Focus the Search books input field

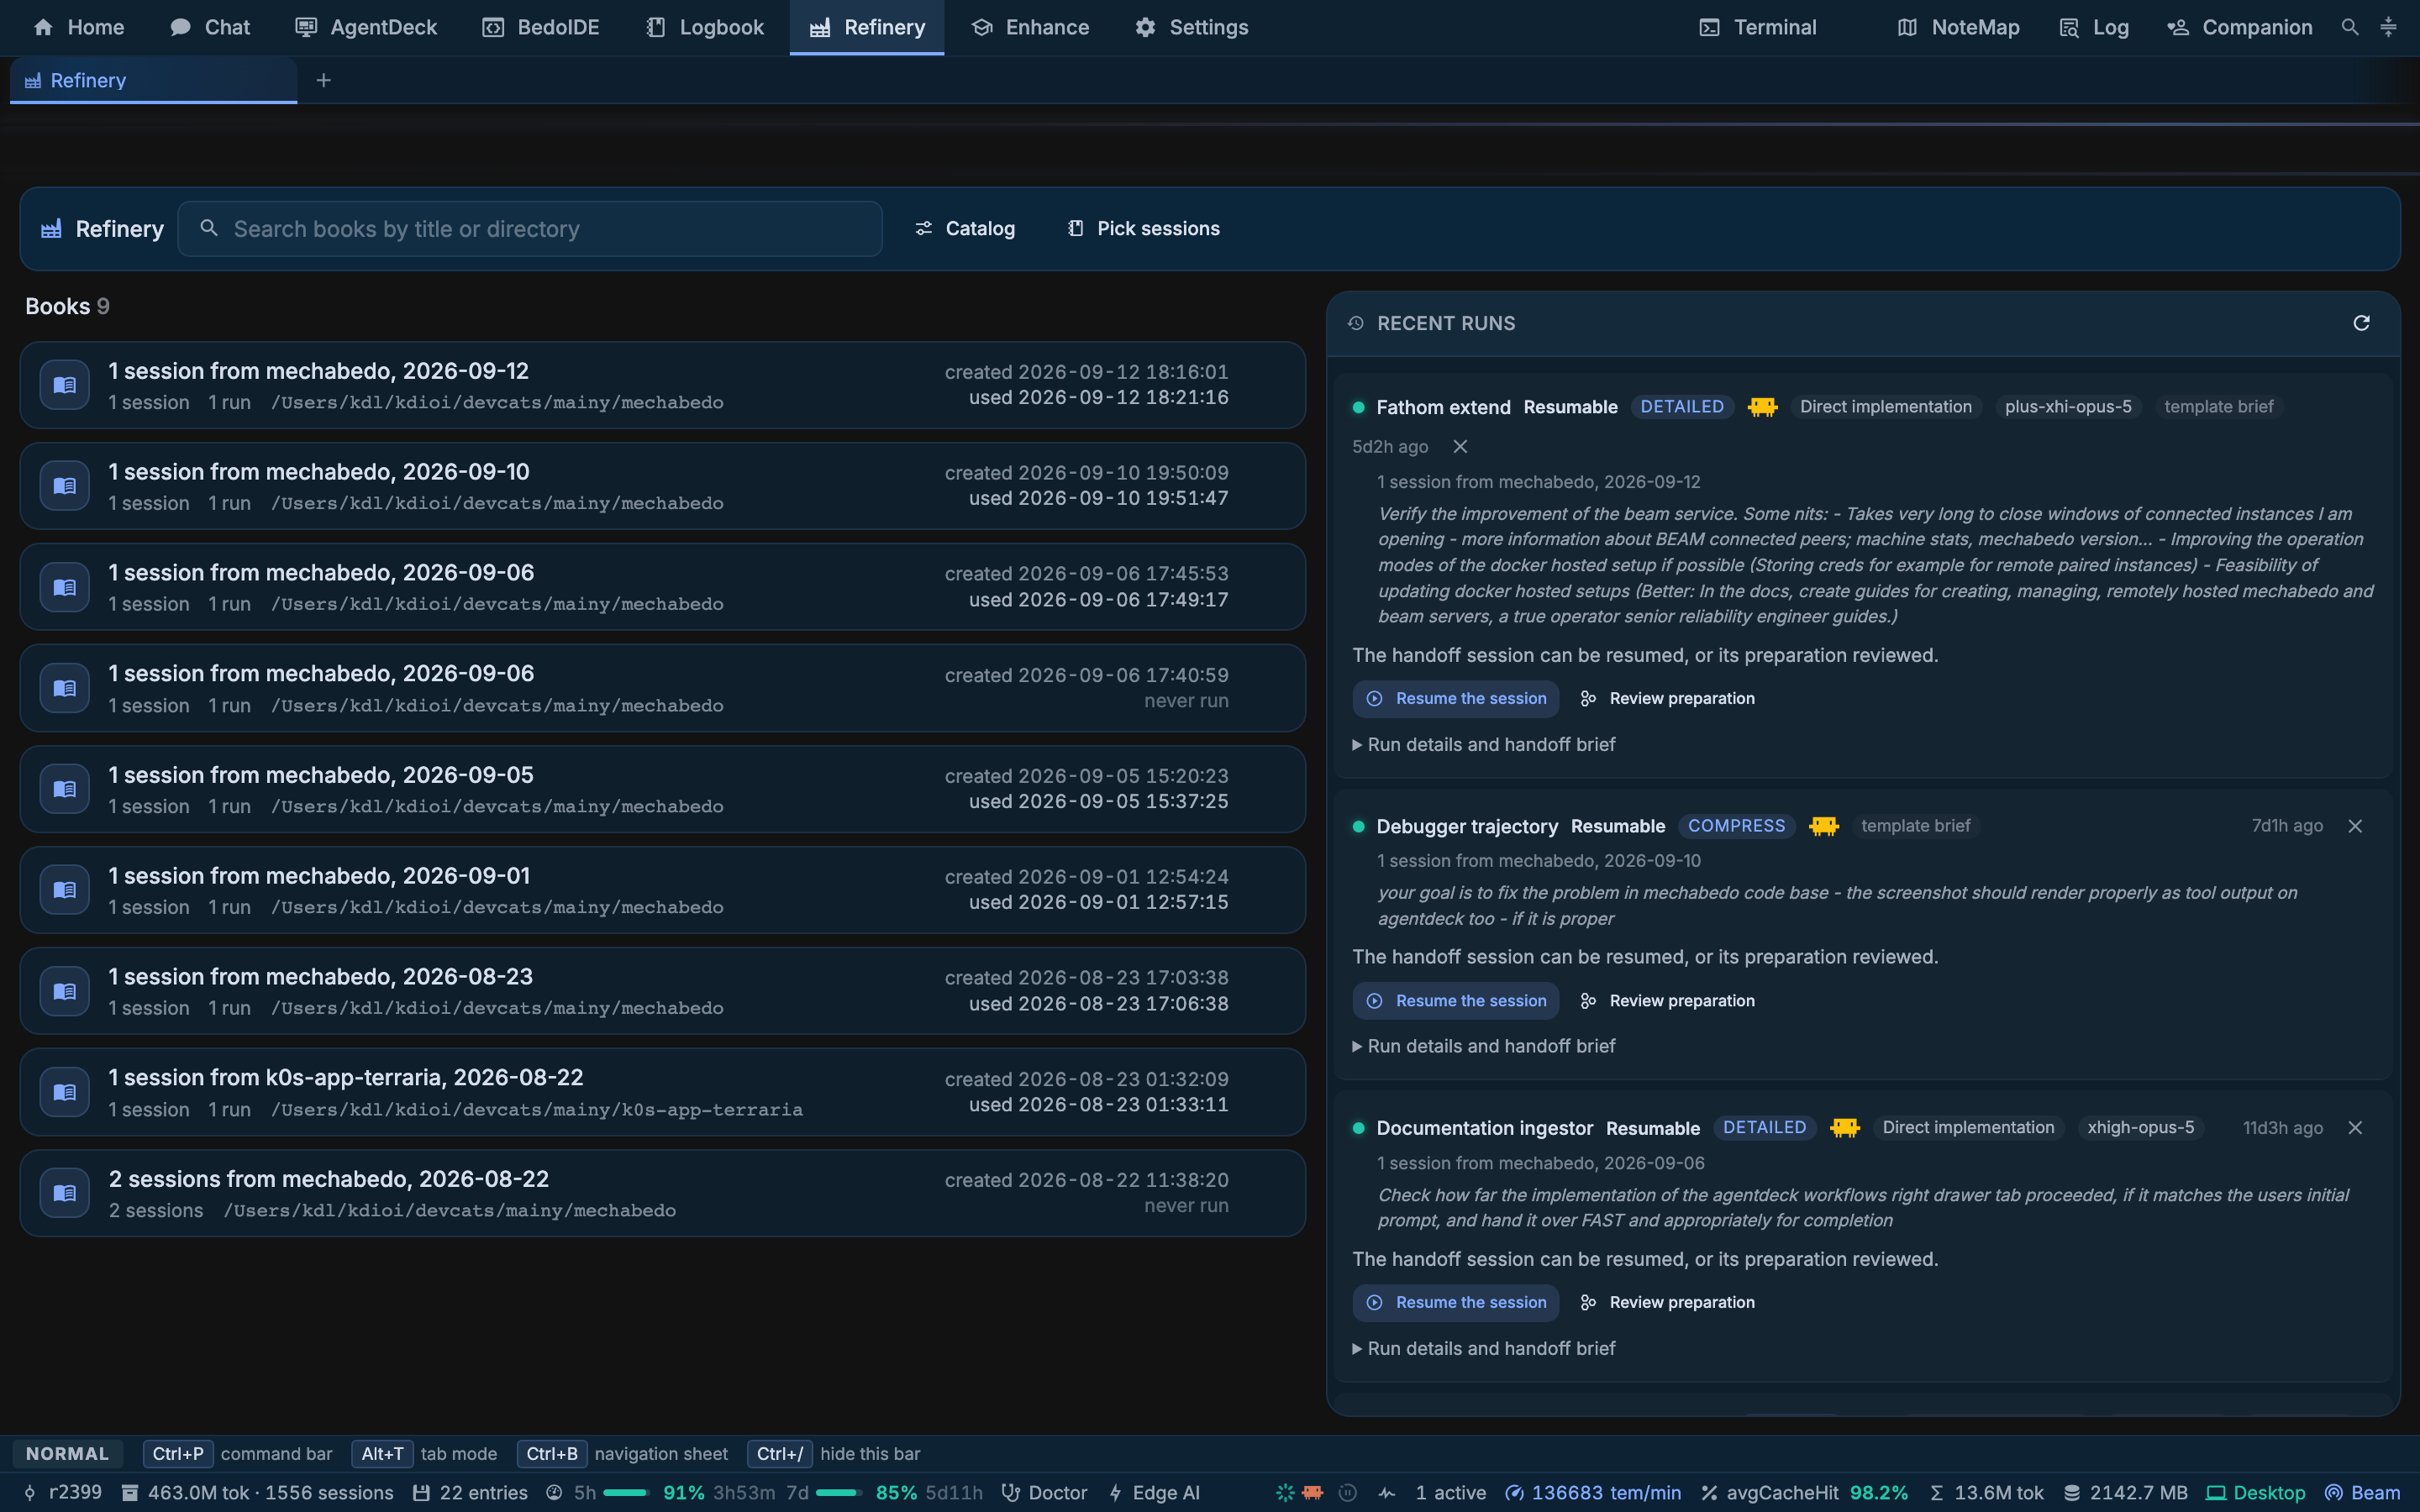click(x=530, y=229)
